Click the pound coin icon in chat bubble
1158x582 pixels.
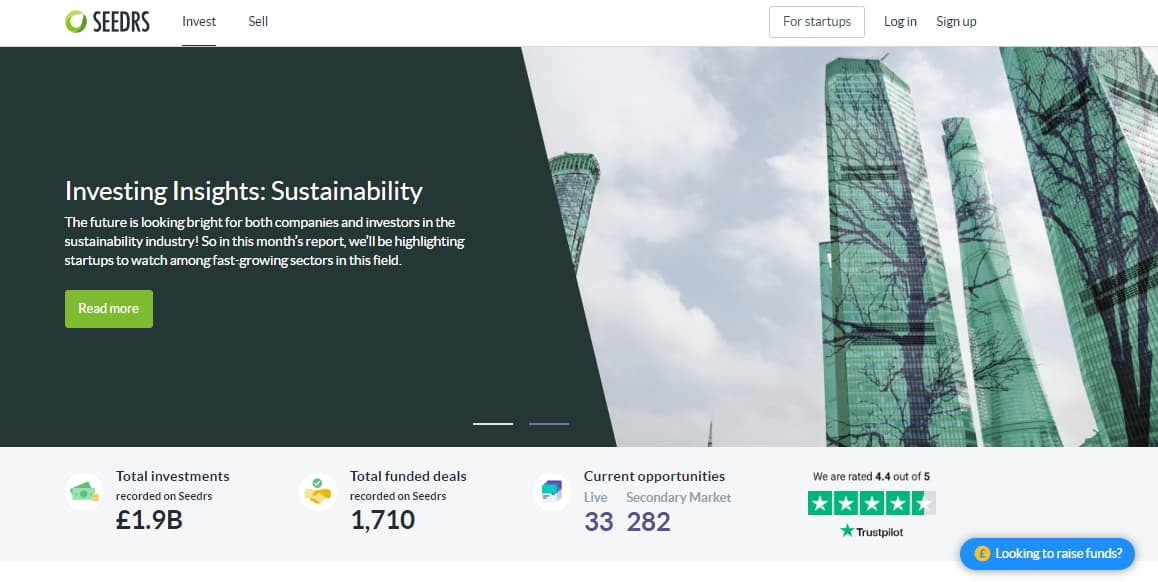point(981,553)
